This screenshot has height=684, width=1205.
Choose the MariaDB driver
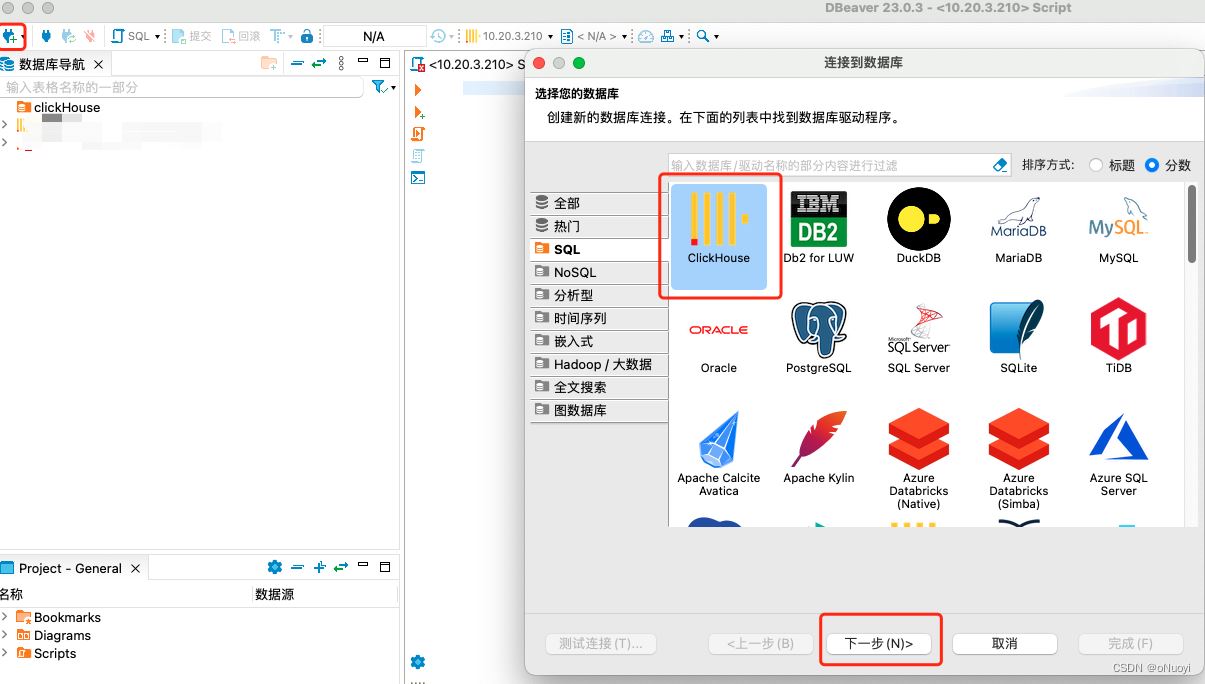[1019, 228]
